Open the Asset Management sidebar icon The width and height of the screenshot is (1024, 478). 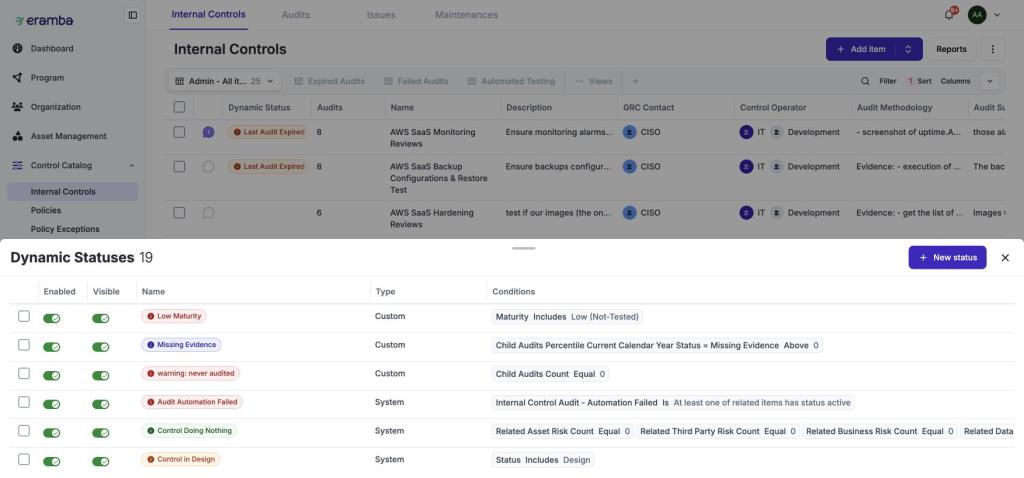(x=18, y=136)
